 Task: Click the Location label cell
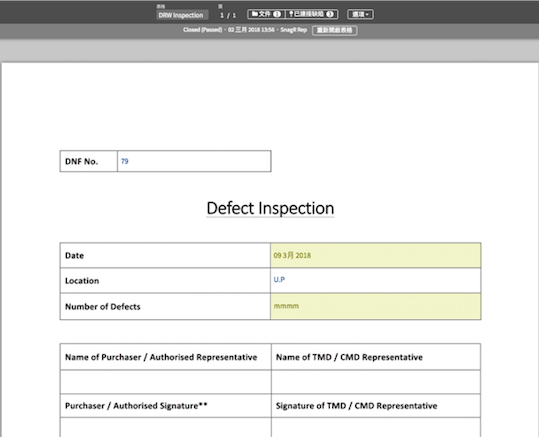165,281
